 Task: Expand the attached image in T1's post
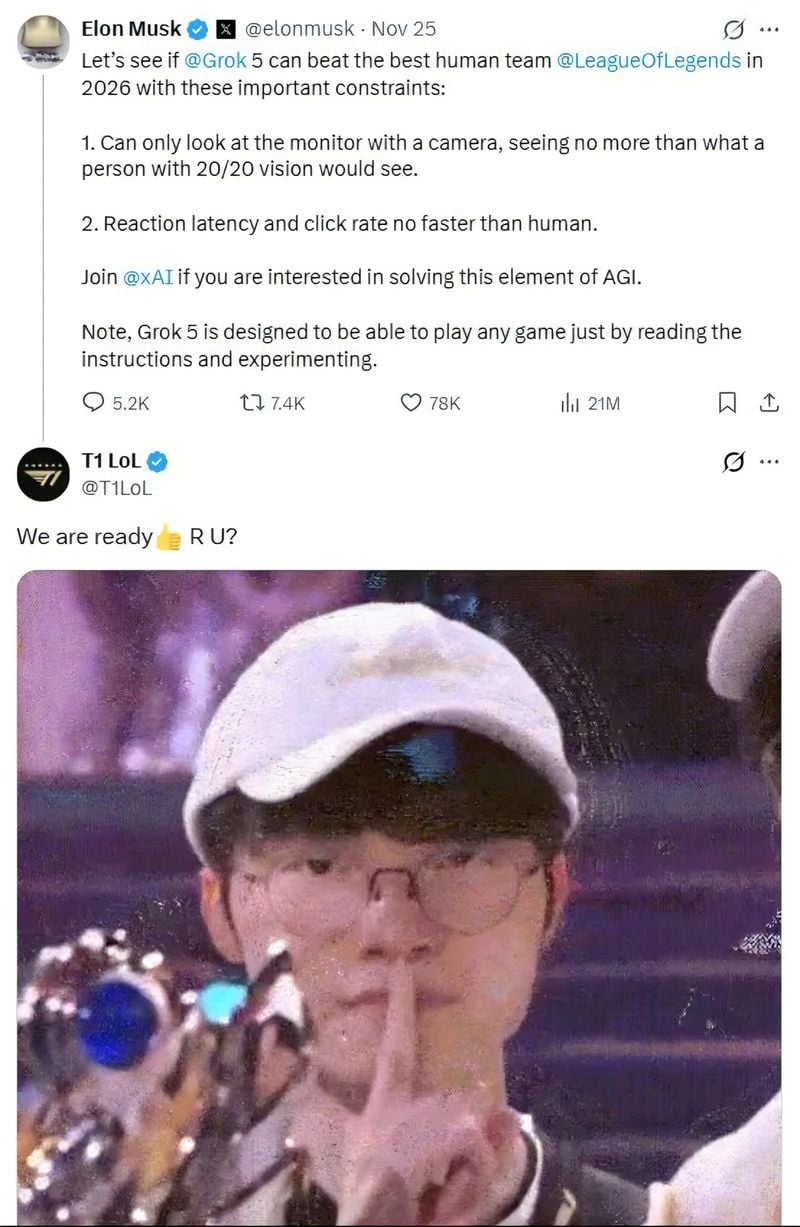(x=399, y=898)
